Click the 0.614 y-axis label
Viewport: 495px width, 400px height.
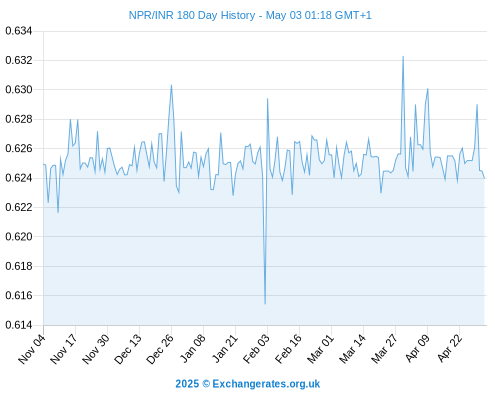[x=19, y=325]
